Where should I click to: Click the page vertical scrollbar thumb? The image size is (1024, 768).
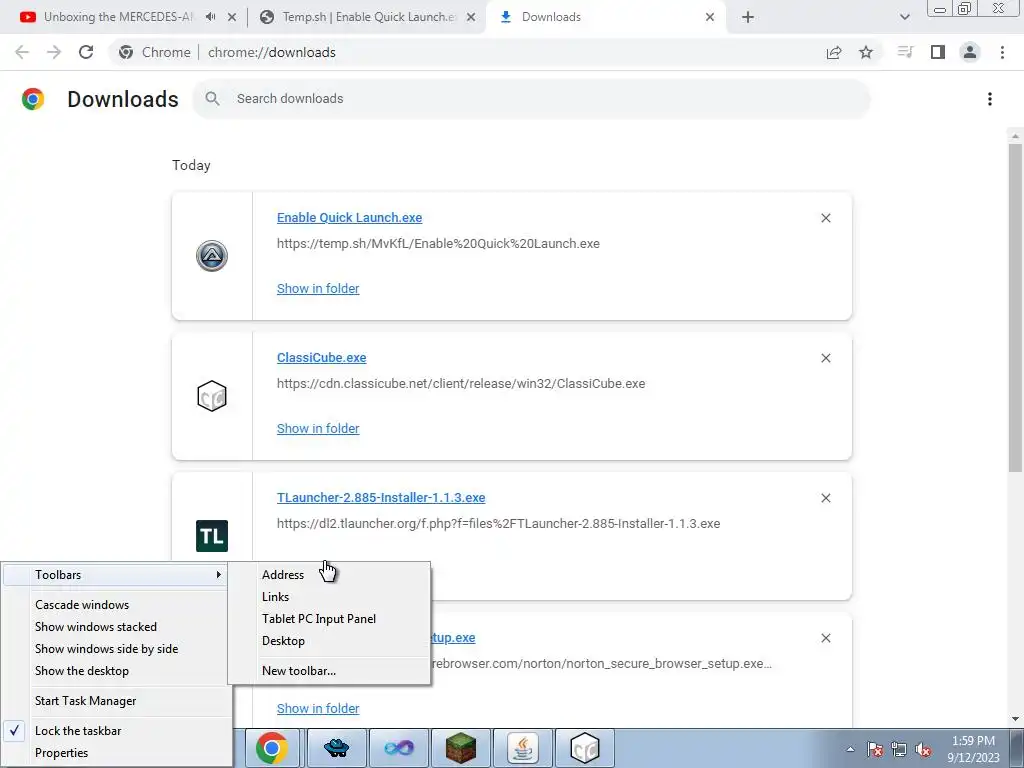pos(1015,307)
